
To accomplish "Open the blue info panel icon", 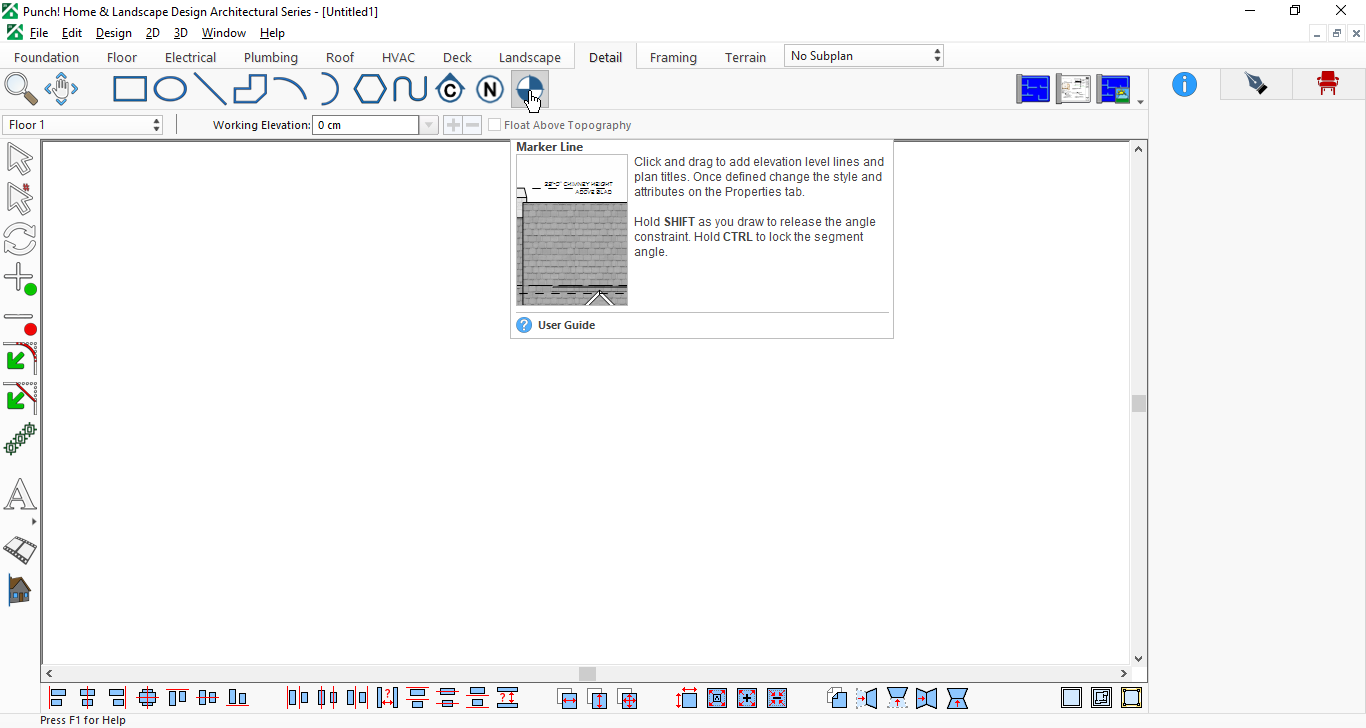I will [x=1185, y=85].
